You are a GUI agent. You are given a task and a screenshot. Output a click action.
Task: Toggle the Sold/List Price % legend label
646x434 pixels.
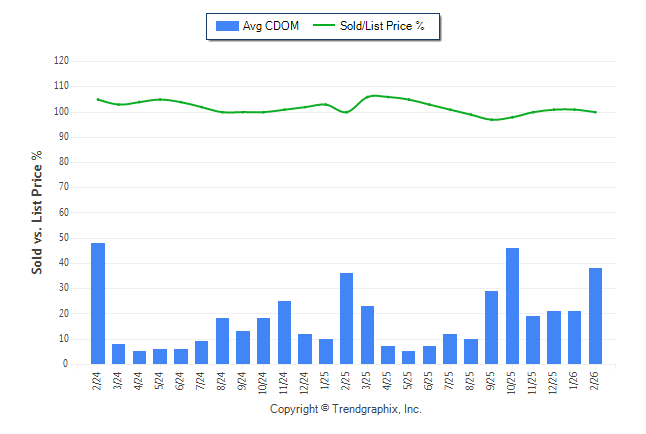pyautogui.click(x=381, y=26)
